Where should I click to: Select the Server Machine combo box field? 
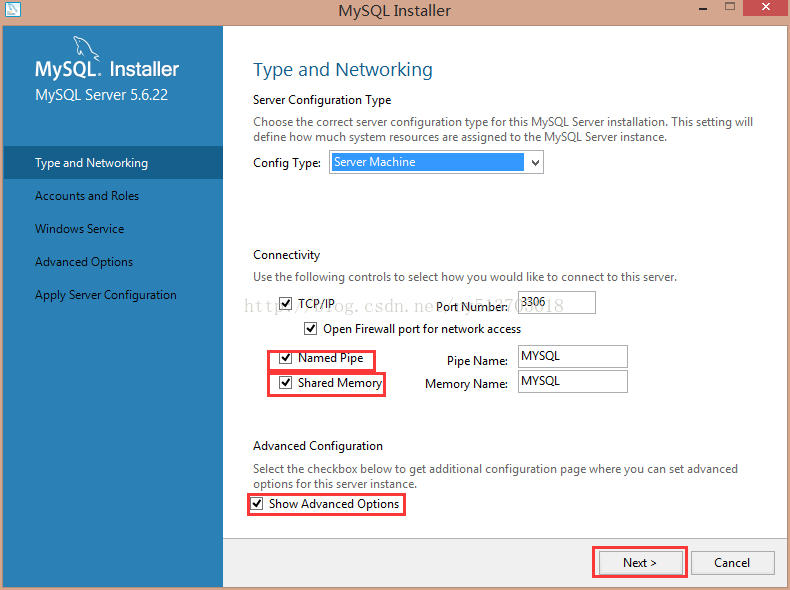(427, 162)
